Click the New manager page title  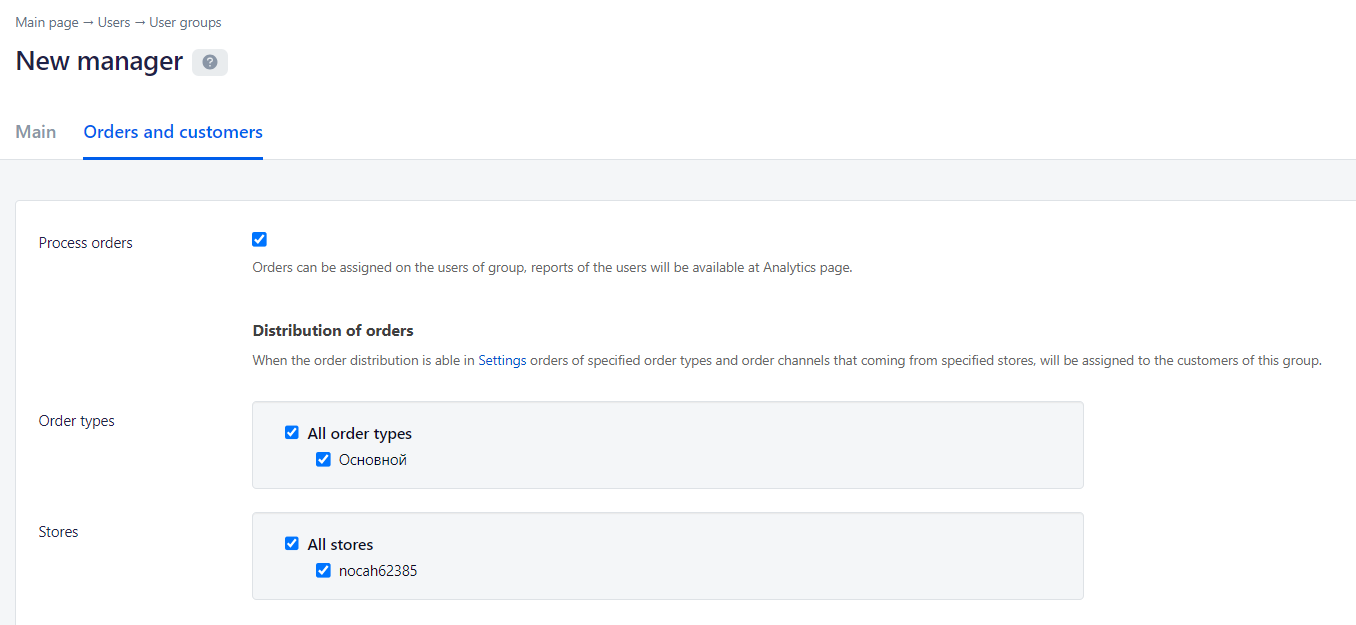tap(99, 62)
